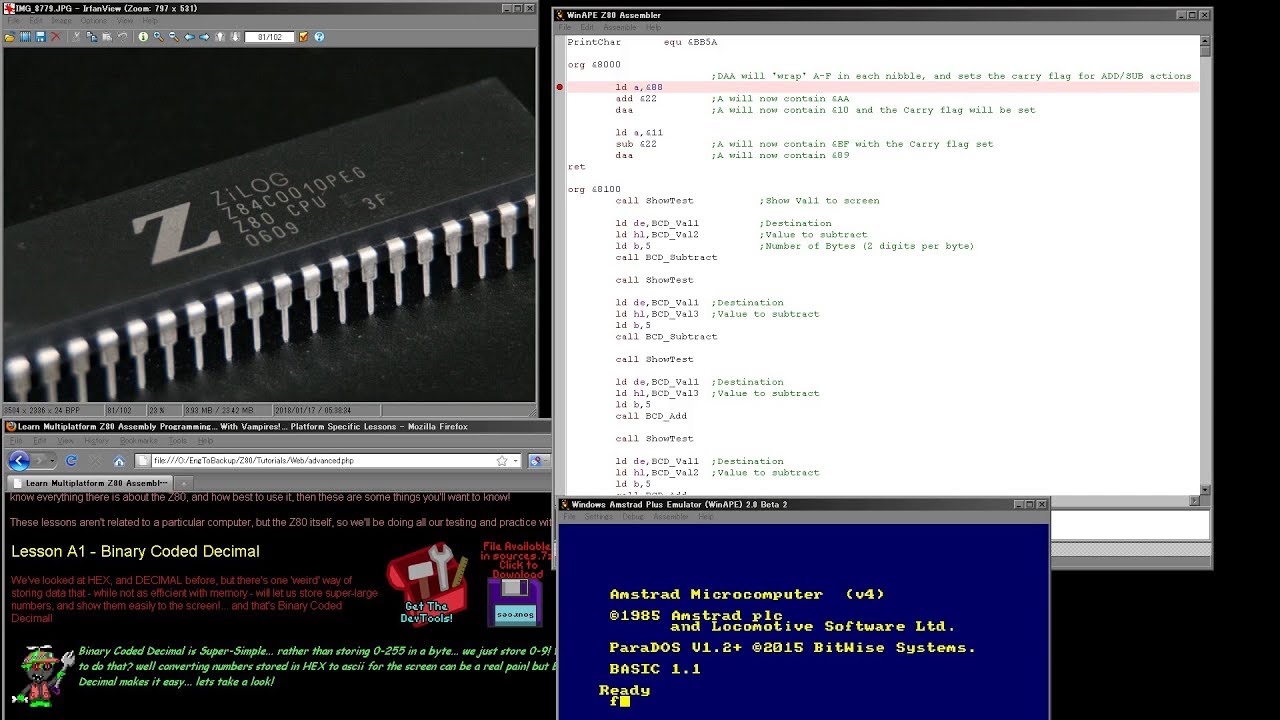Click the Open folder icon in IrfanView
1280x720 pixels.
pos(9,37)
